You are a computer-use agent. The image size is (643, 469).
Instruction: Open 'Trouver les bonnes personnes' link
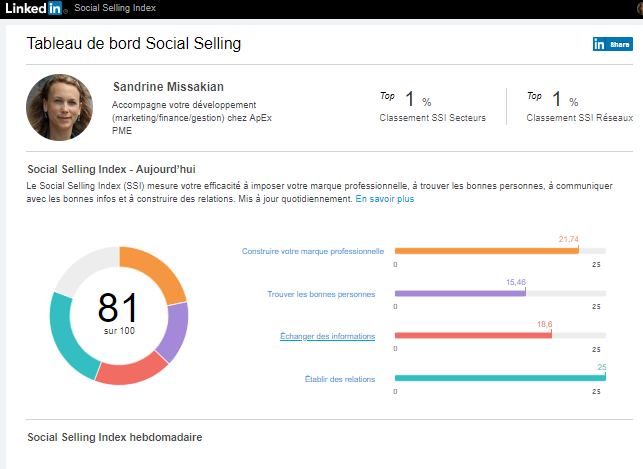pyautogui.click(x=321, y=294)
